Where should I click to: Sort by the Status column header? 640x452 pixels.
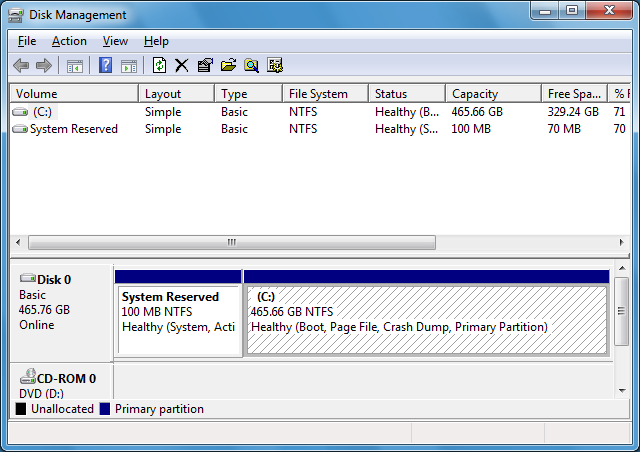click(407, 94)
